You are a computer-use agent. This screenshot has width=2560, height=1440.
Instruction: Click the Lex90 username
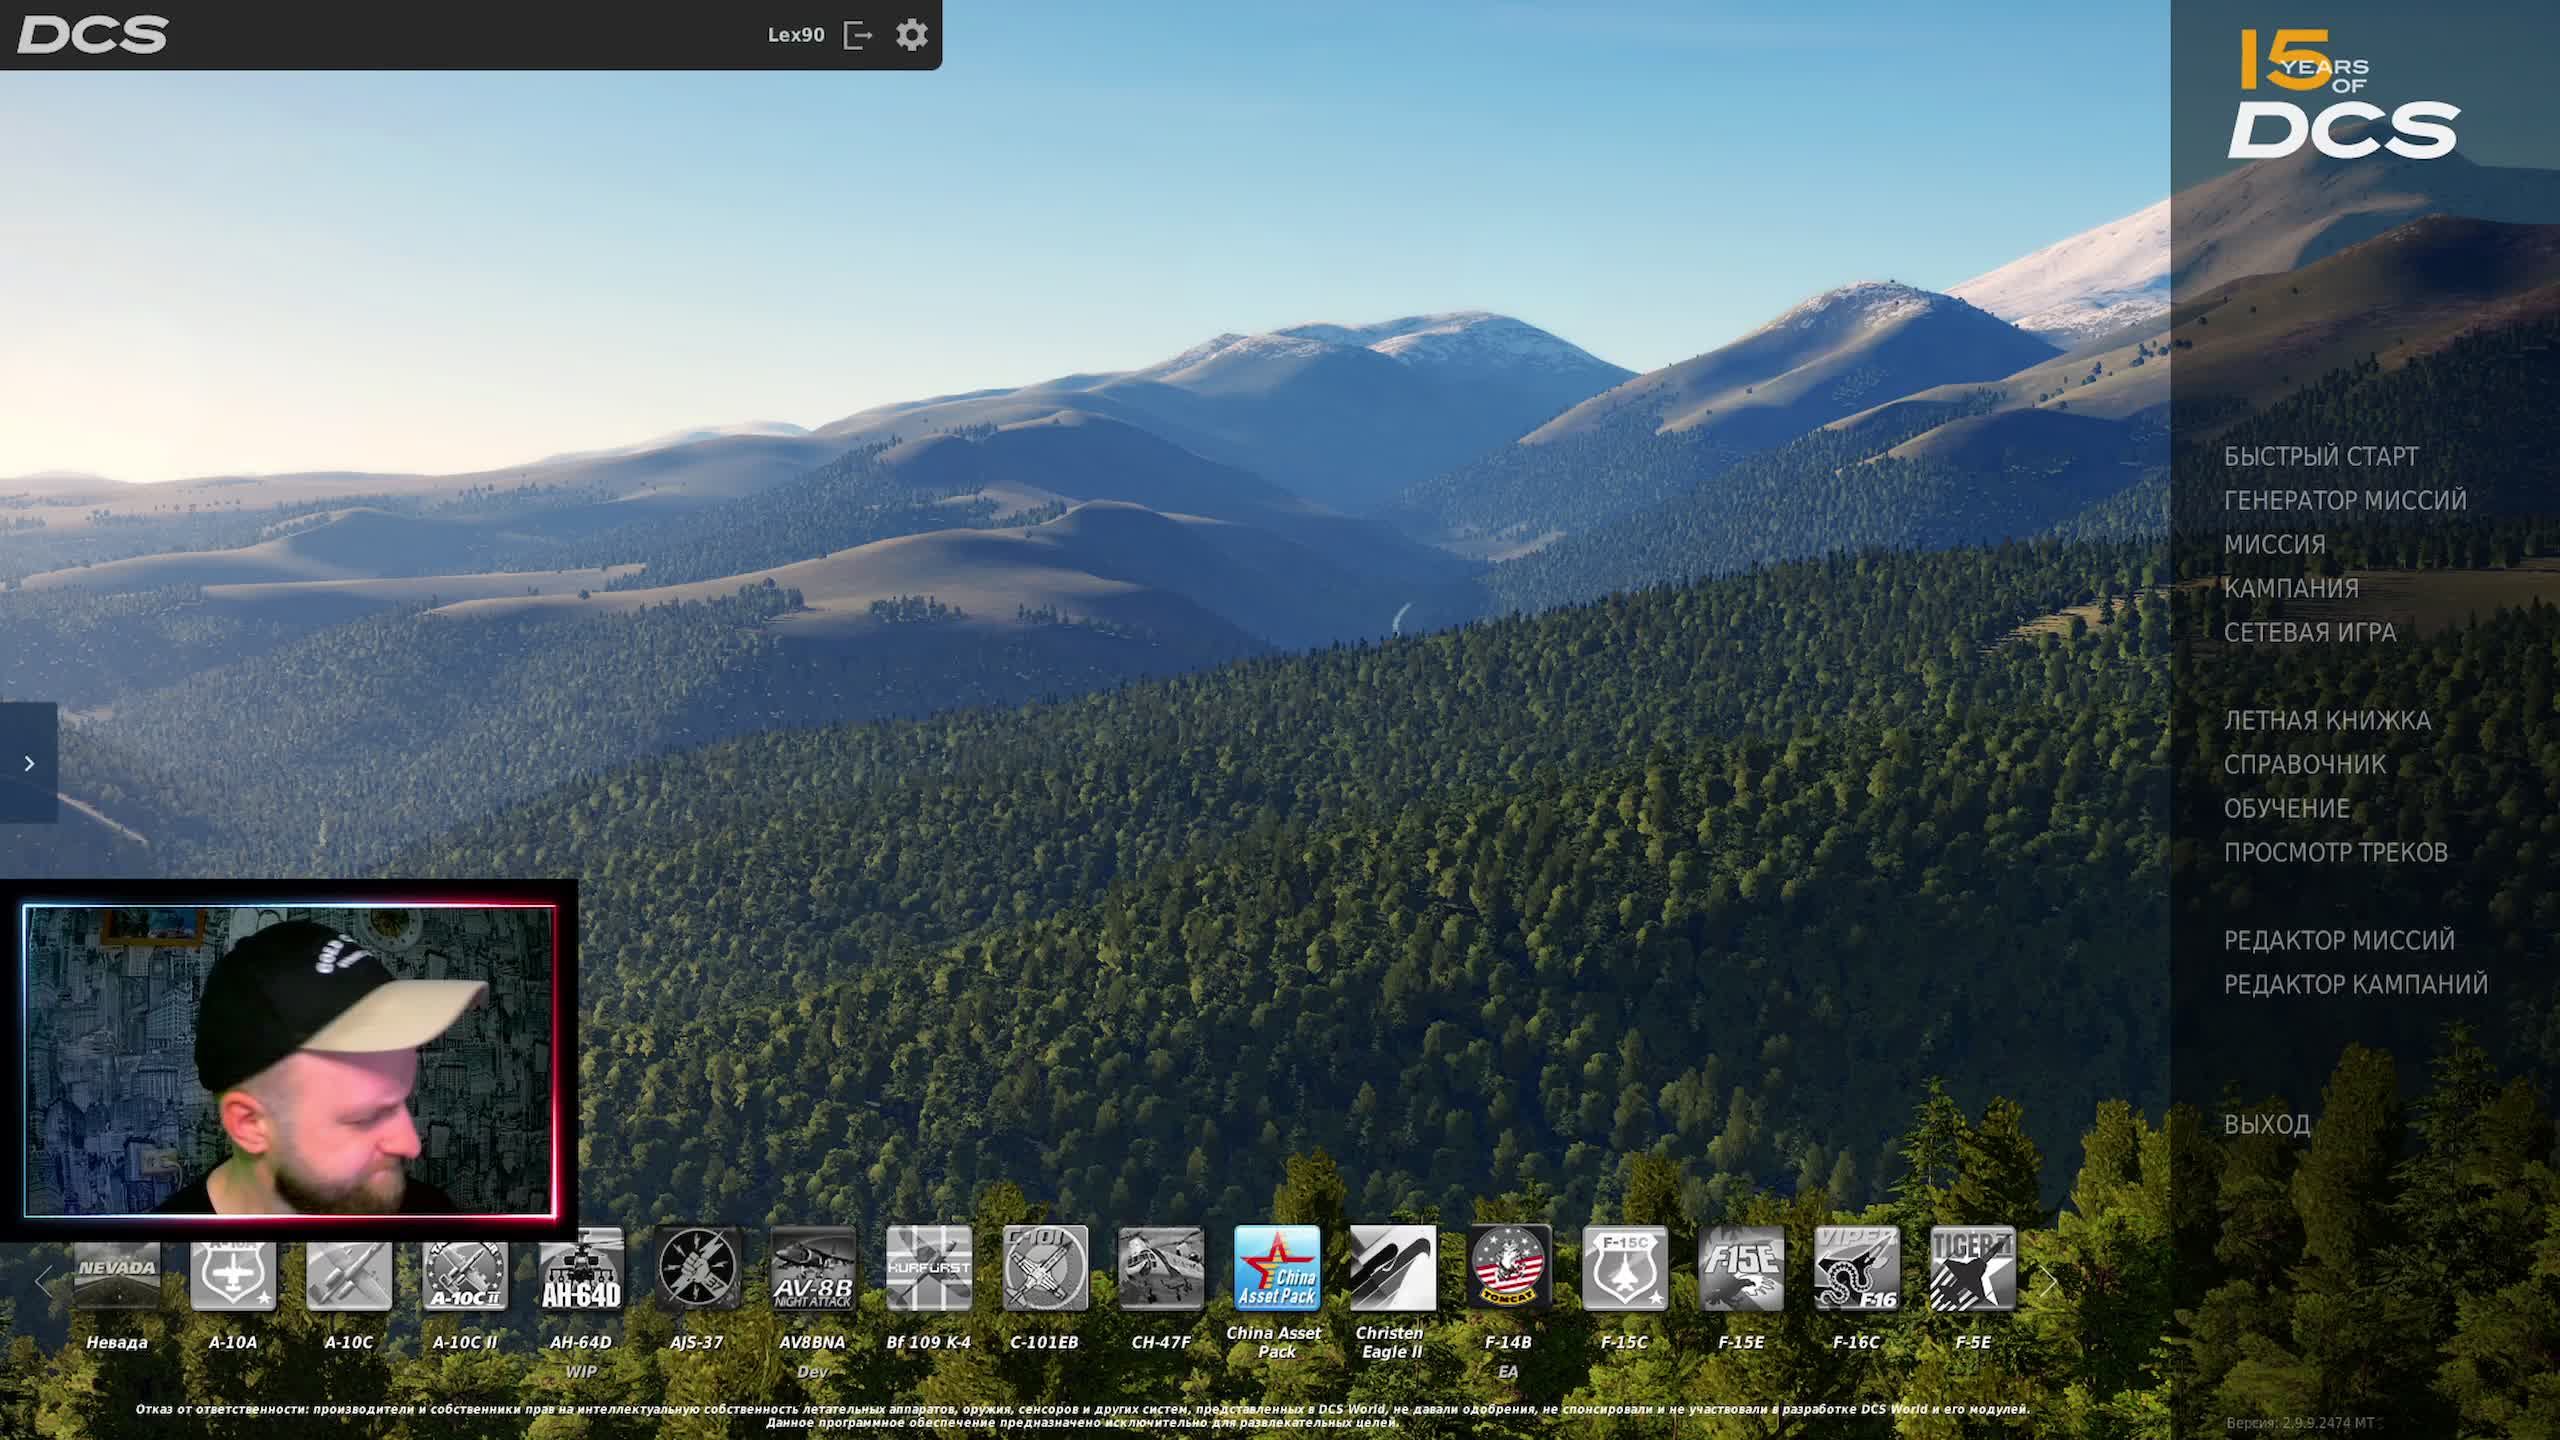(x=795, y=35)
